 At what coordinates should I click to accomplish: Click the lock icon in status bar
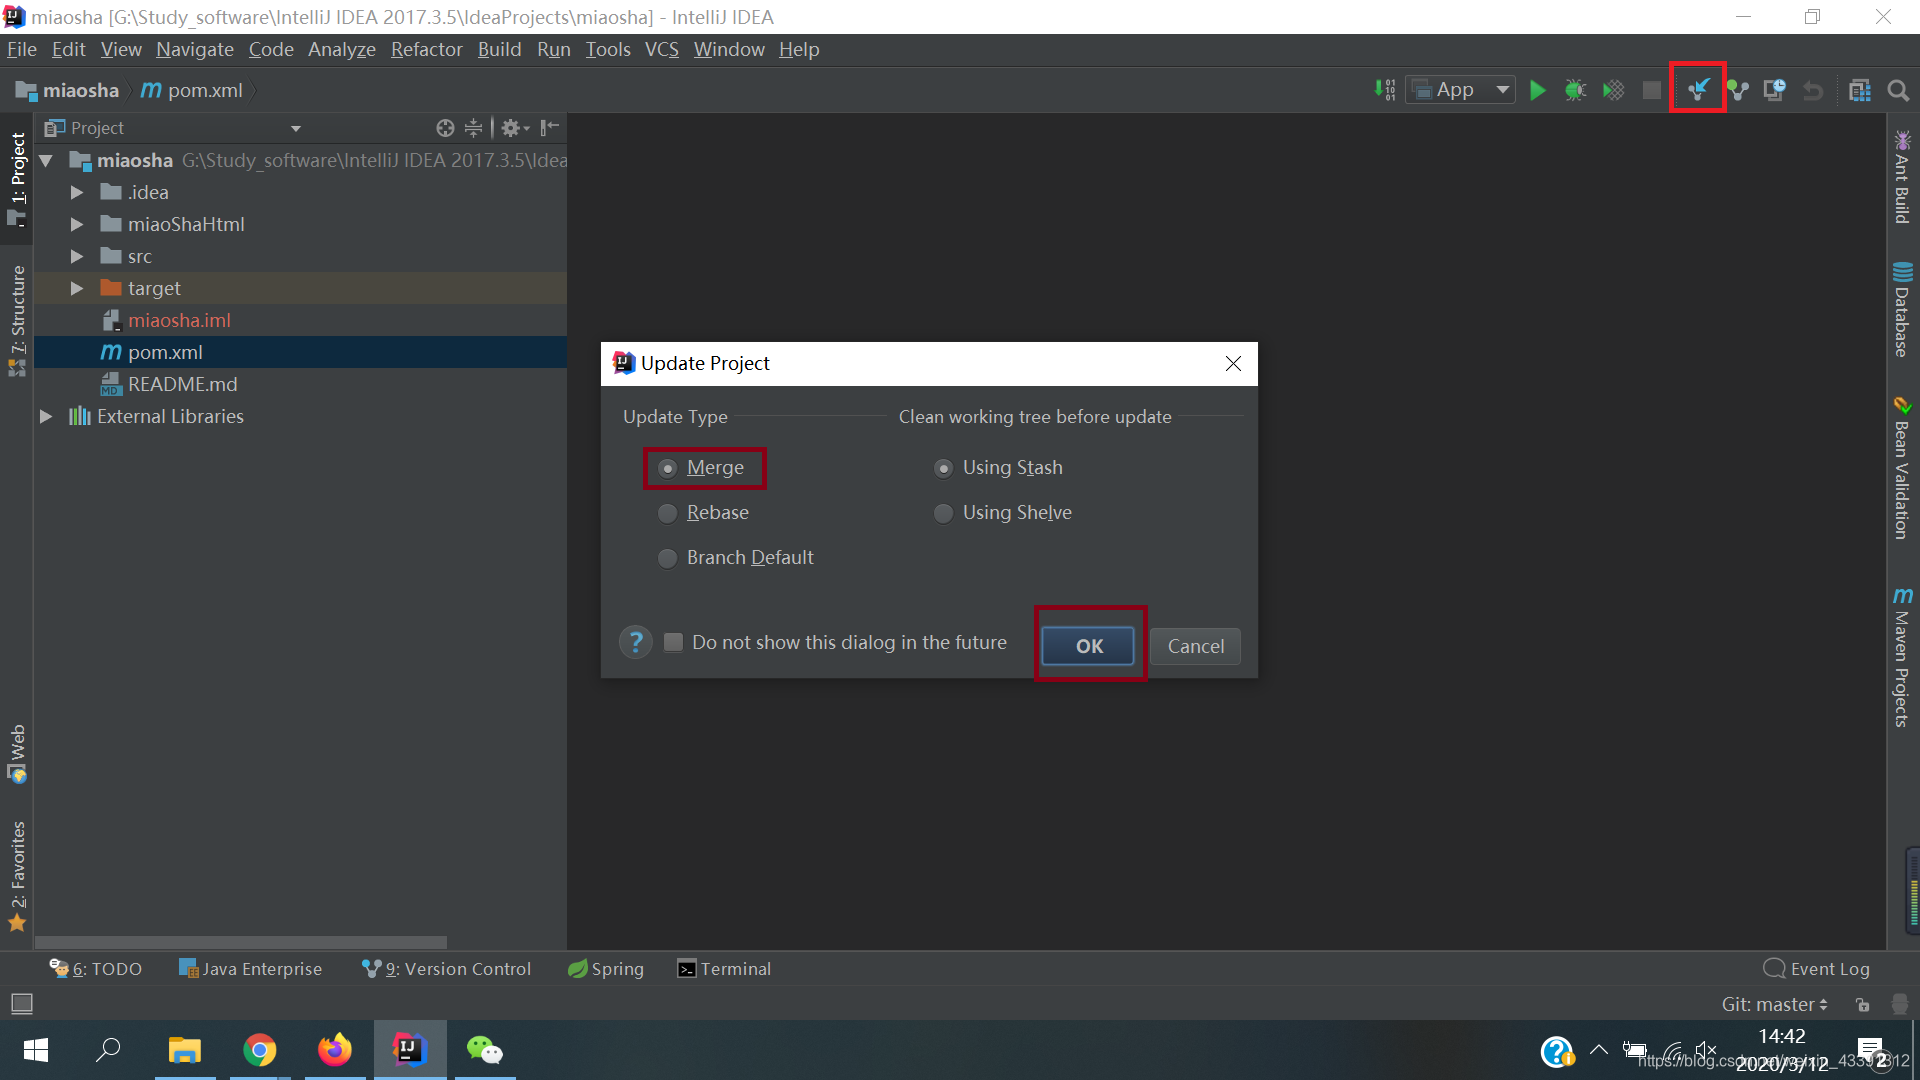pyautogui.click(x=1862, y=1004)
